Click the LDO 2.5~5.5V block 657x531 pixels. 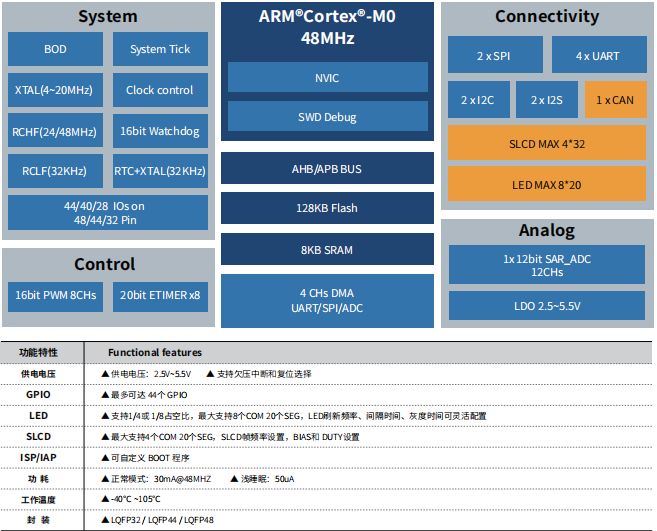click(547, 306)
